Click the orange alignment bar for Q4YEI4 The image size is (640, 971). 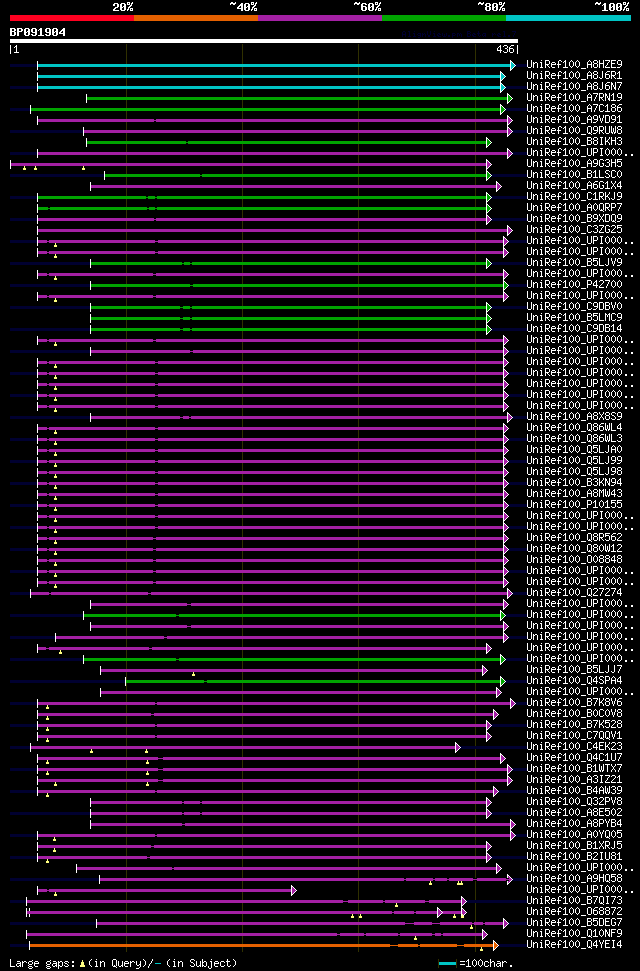[x=263, y=945]
